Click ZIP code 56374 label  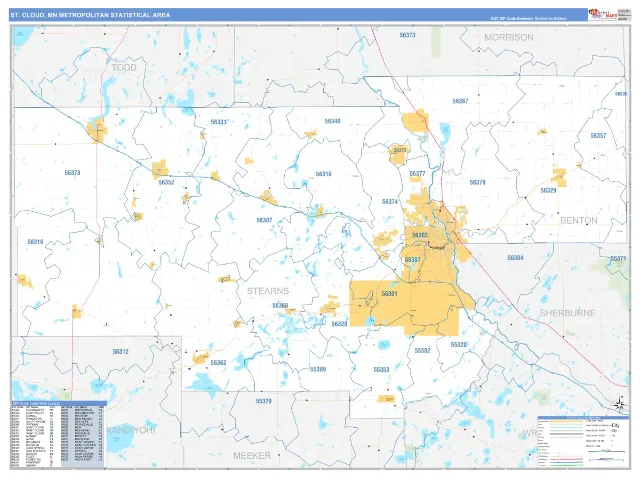(x=390, y=202)
